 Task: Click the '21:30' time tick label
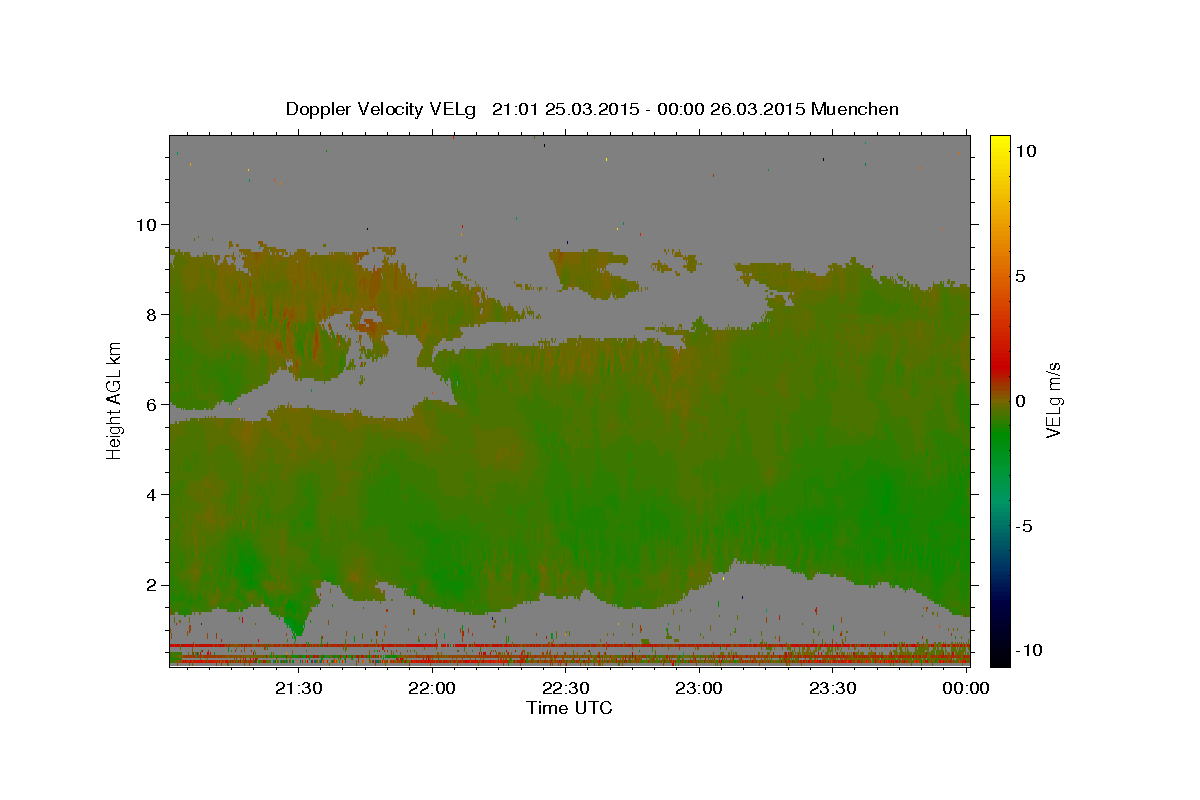tap(299, 688)
